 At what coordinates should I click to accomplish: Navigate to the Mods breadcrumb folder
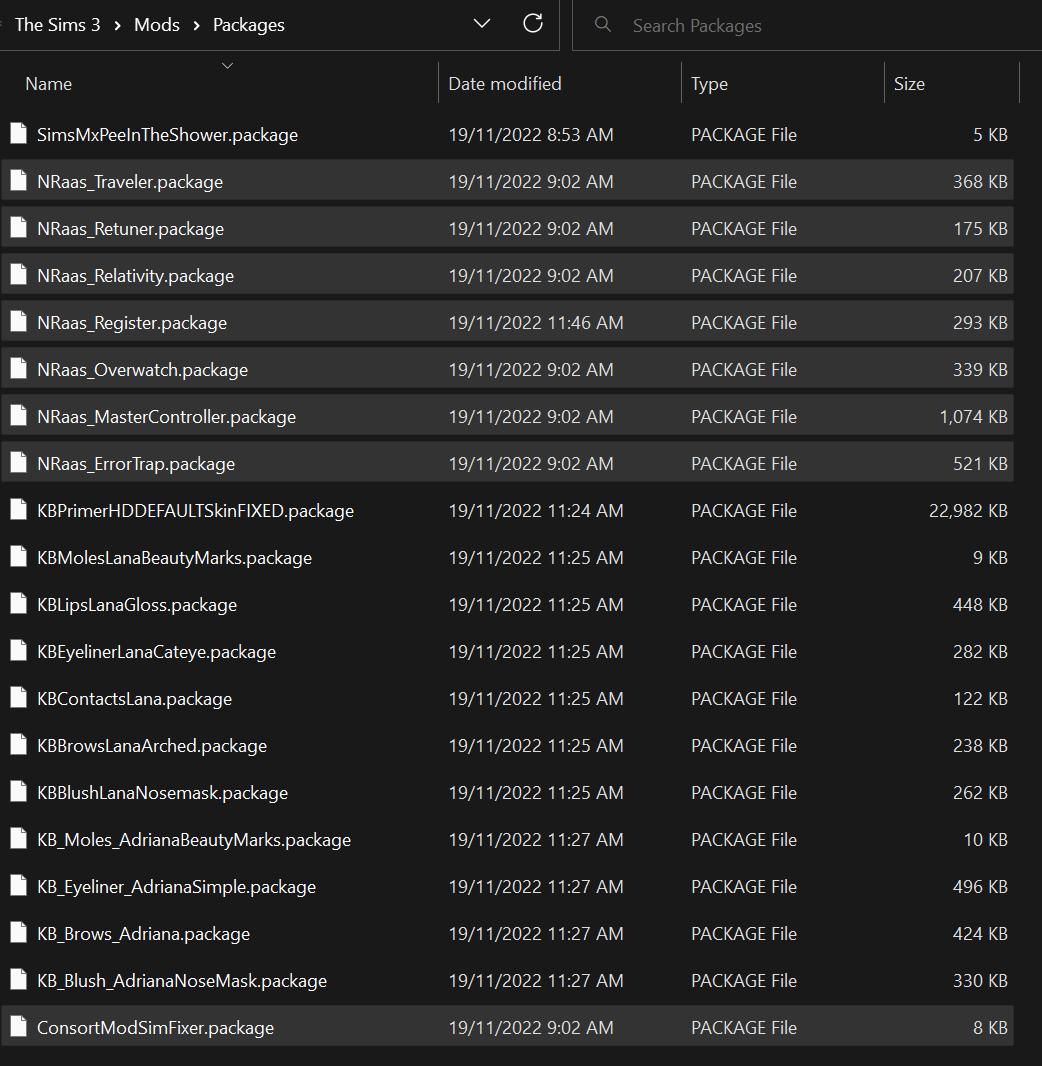[x=157, y=25]
